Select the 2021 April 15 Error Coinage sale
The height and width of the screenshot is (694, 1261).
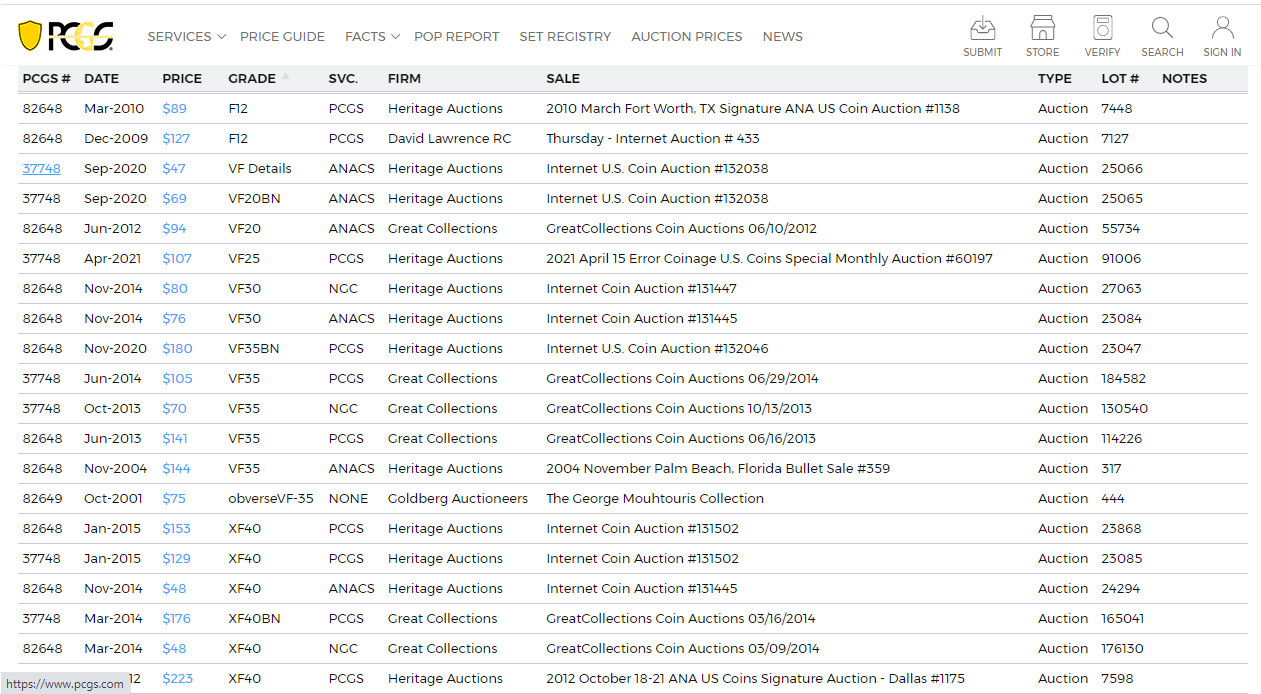click(769, 258)
